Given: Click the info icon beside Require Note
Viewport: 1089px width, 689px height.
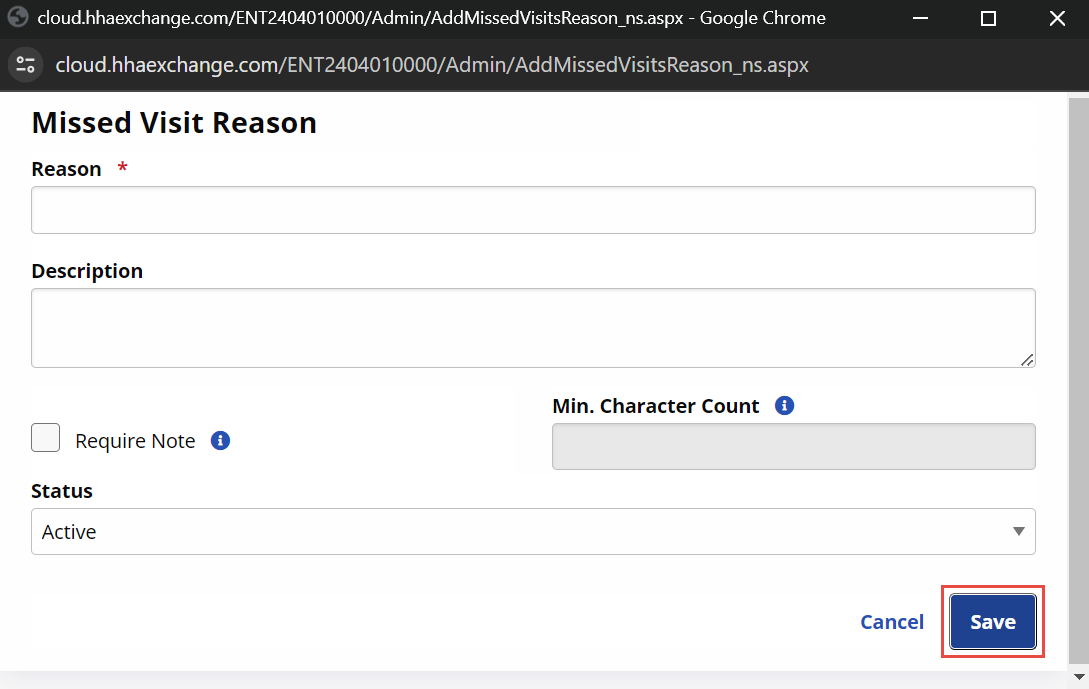Looking at the screenshot, I should [221, 440].
